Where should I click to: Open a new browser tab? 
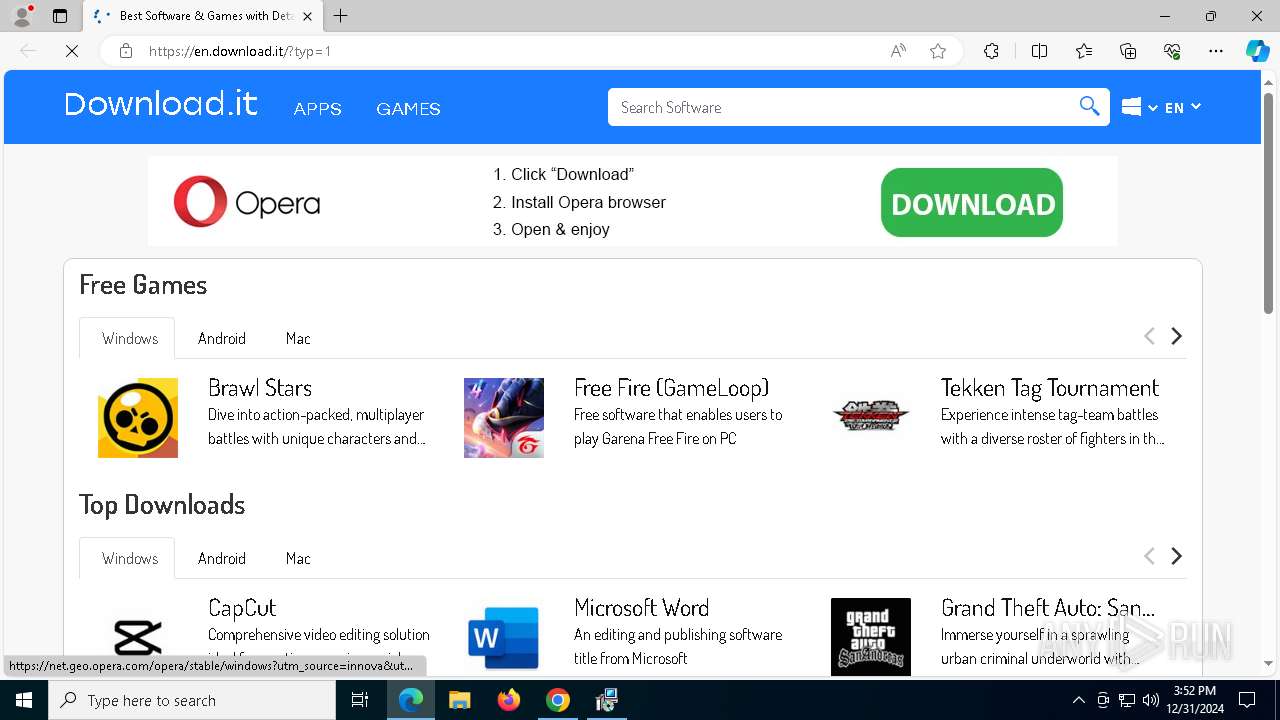tap(341, 16)
